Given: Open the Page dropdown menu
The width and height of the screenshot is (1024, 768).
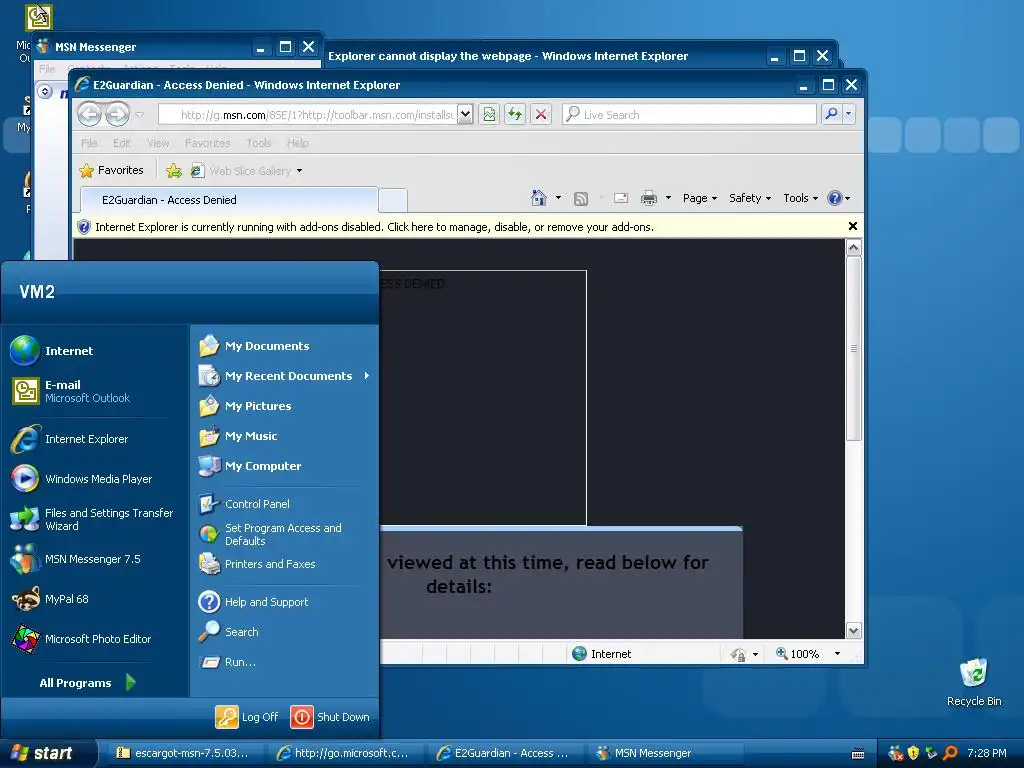Looking at the screenshot, I should [x=699, y=198].
